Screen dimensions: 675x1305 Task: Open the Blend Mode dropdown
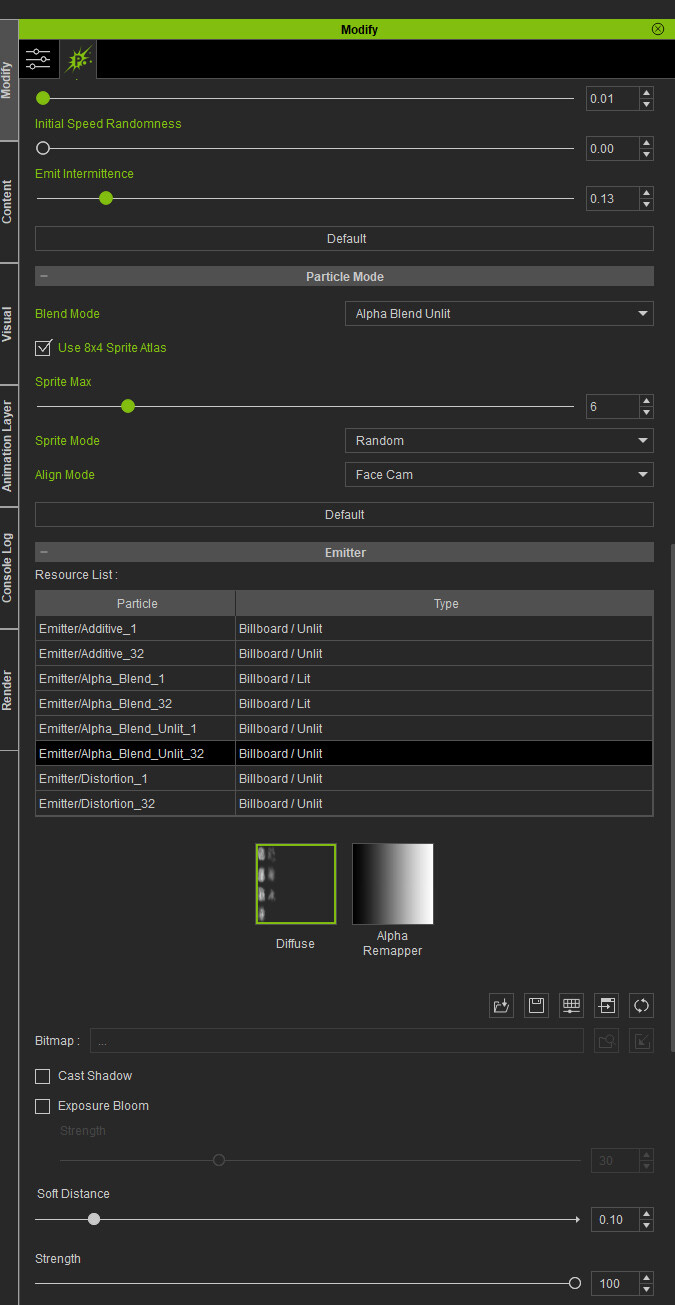point(499,314)
